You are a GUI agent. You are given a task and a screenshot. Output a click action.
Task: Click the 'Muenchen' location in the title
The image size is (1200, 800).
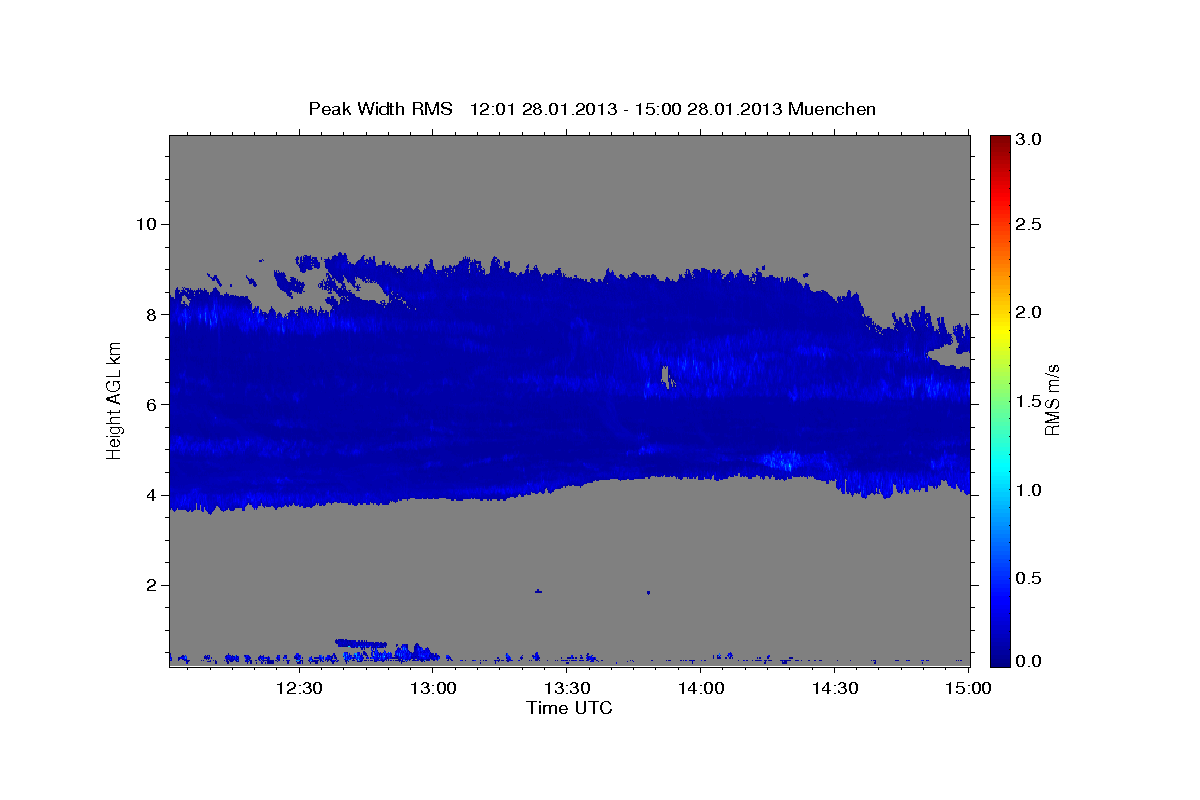tap(832, 109)
